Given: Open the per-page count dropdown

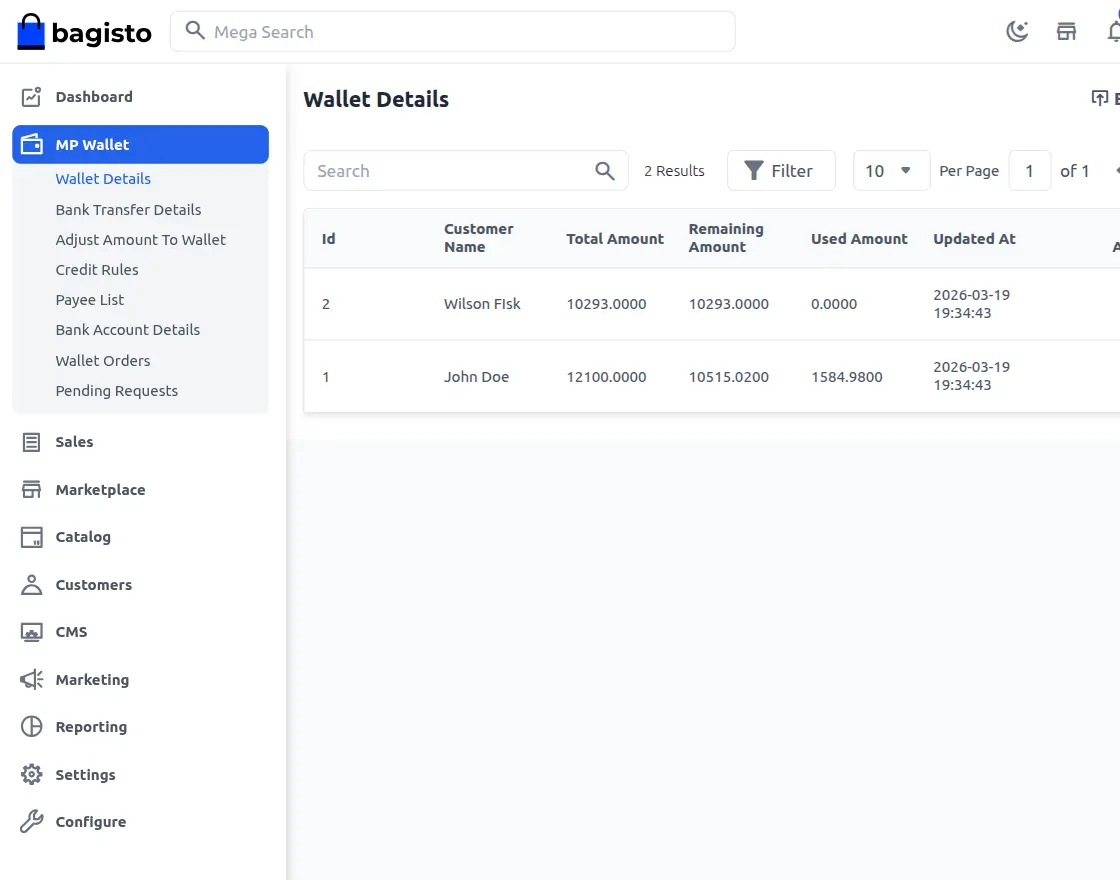Looking at the screenshot, I should [x=890, y=170].
